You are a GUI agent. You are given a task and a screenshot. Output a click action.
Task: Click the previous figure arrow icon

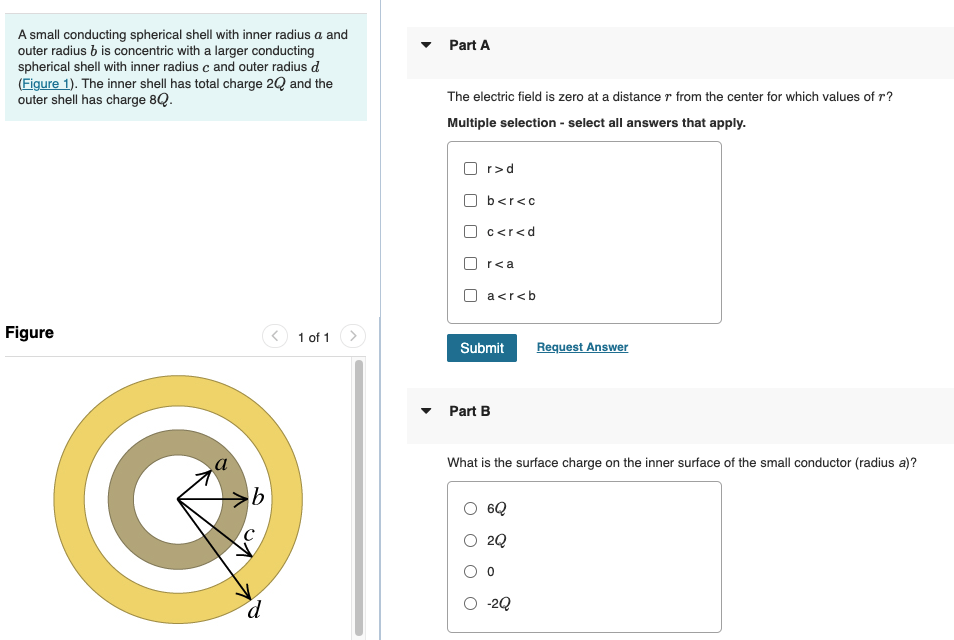click(275, 336)
